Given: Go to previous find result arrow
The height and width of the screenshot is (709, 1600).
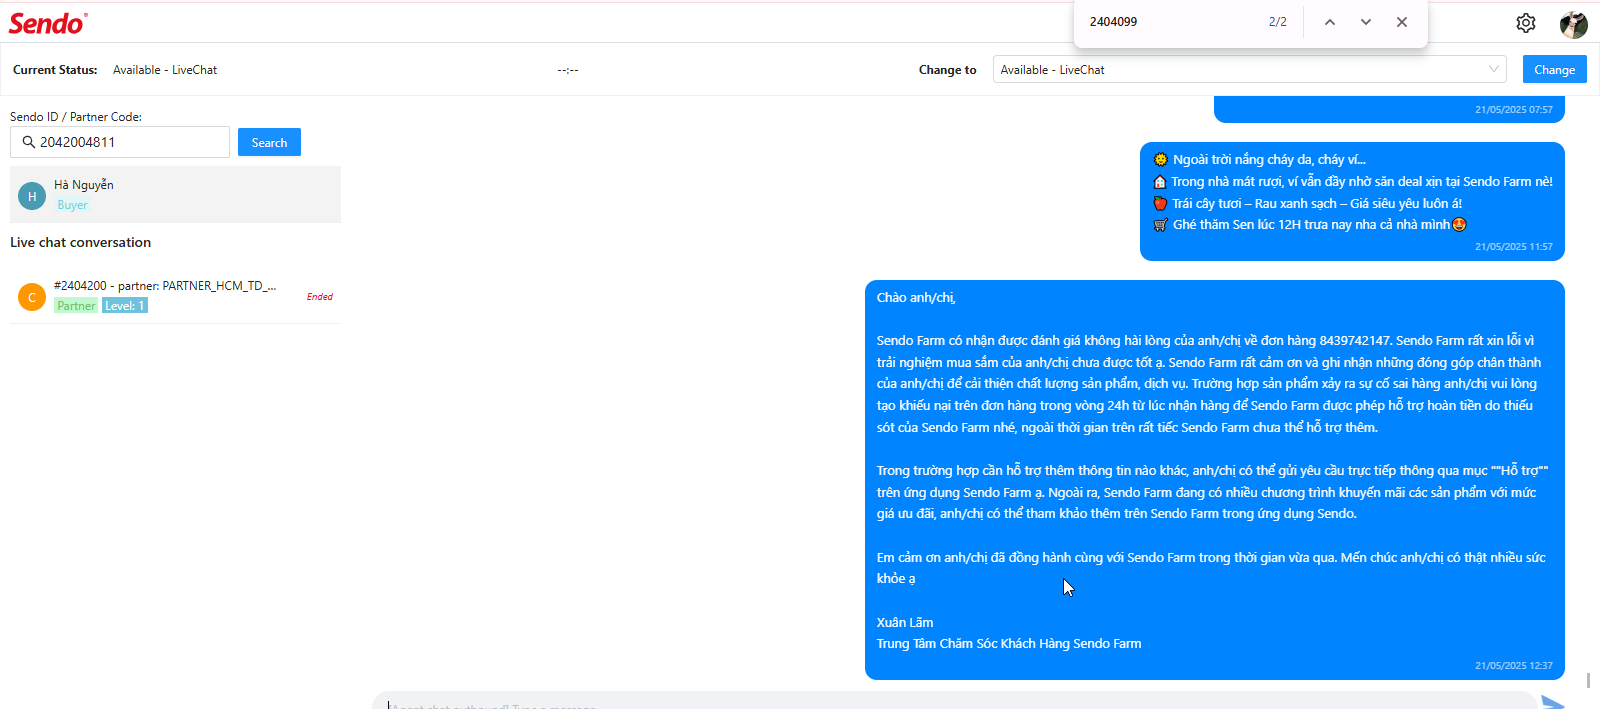Looking at the screenshot, I should (1330, 22).
